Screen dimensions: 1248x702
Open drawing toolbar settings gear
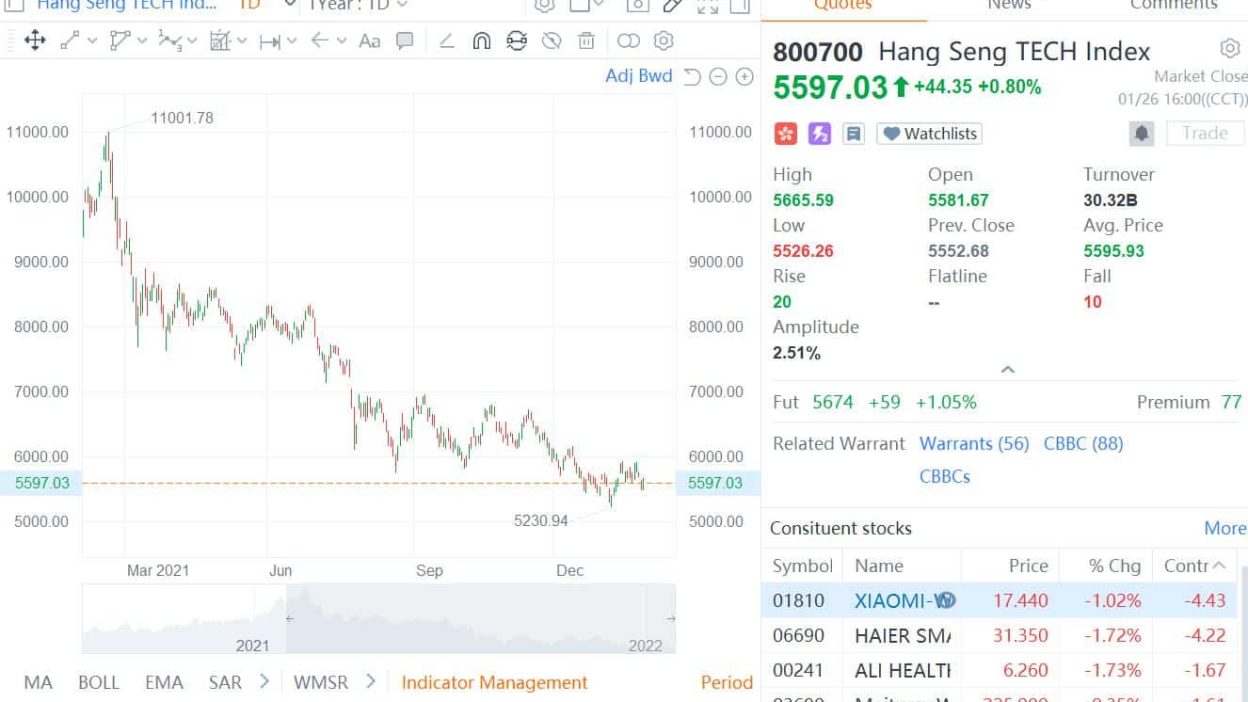point(663,41)
